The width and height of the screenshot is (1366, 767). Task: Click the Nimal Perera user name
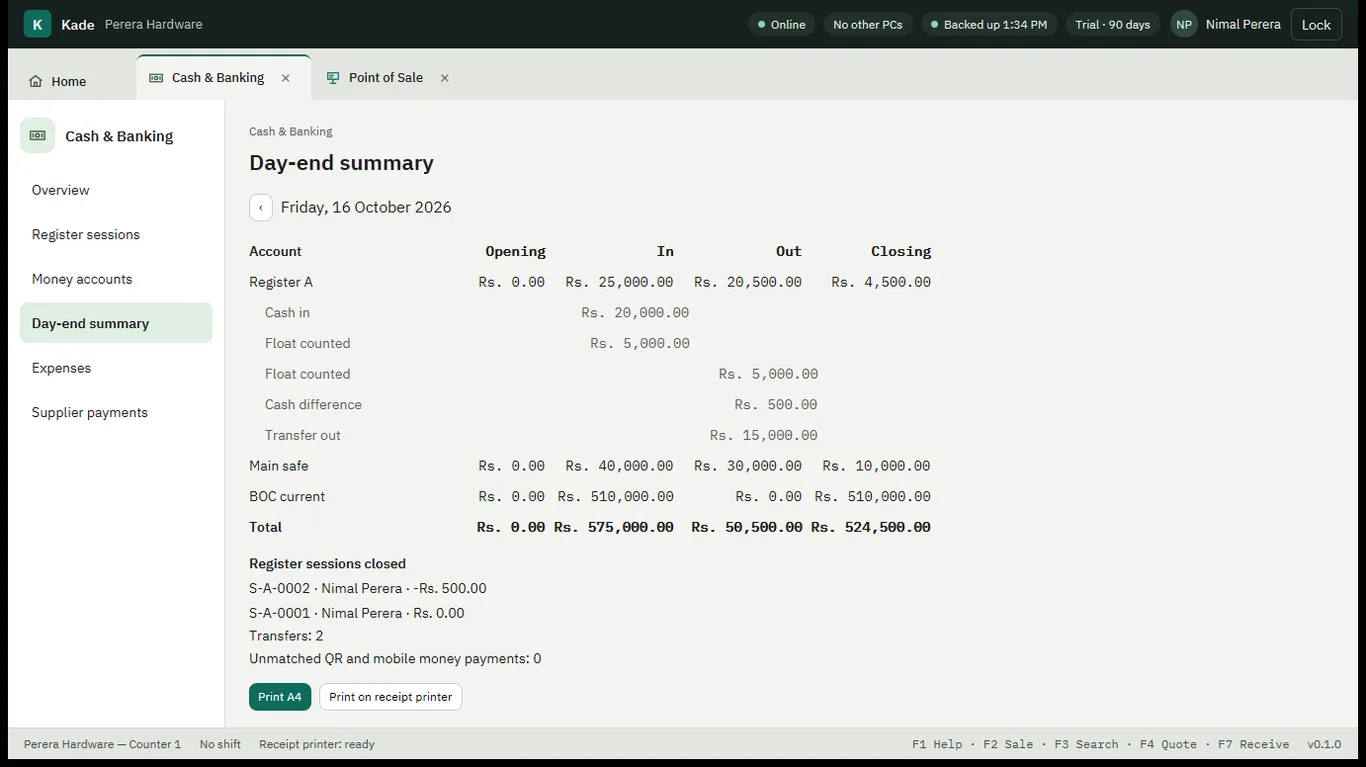1243,24
